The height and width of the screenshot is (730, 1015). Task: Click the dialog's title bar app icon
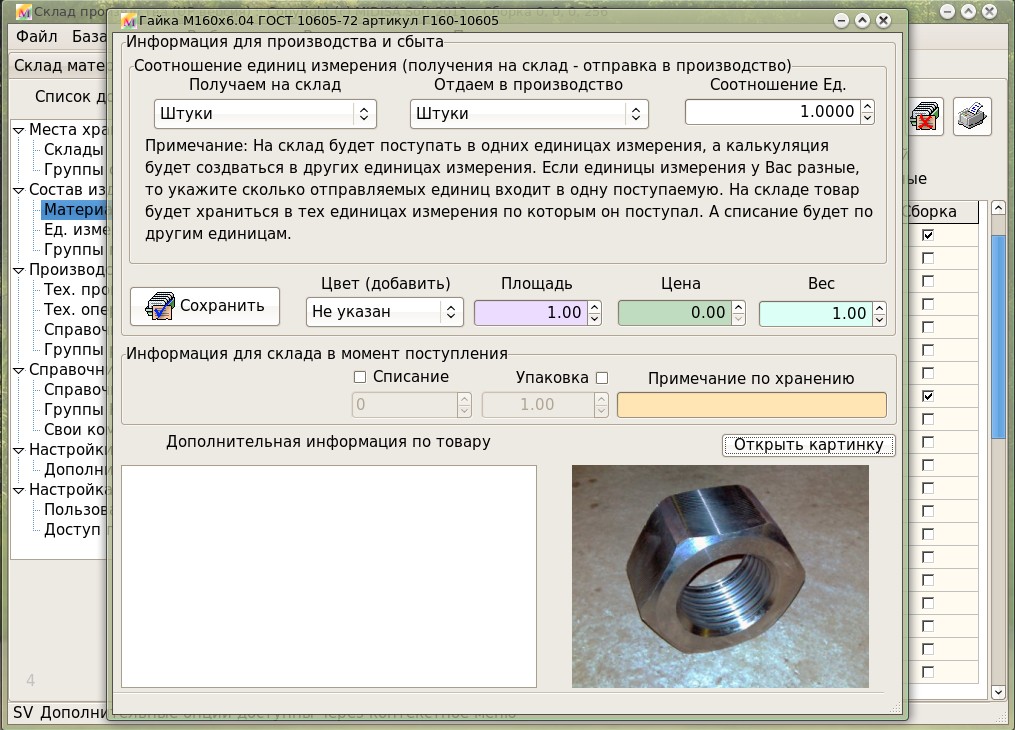[126, 21]
